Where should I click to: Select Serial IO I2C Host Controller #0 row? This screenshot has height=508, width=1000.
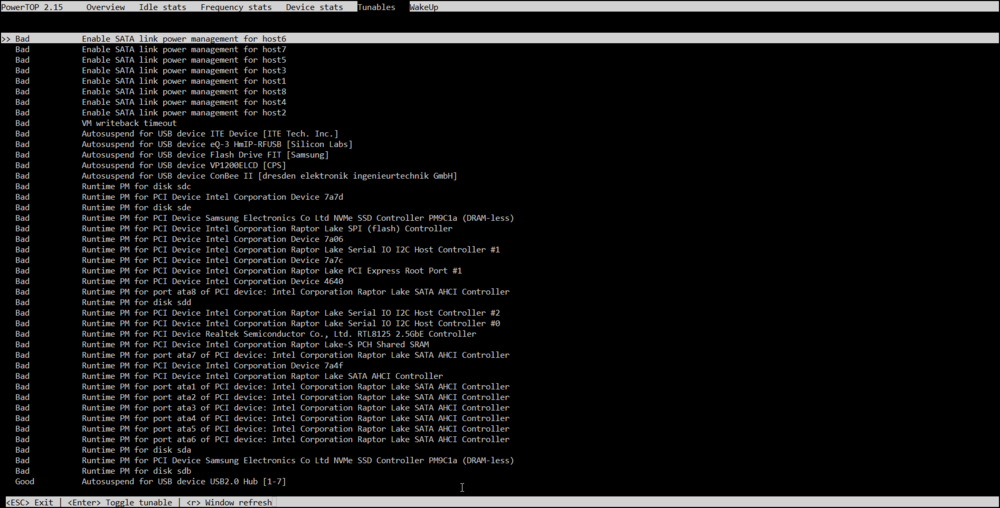[x=258, y=323]
